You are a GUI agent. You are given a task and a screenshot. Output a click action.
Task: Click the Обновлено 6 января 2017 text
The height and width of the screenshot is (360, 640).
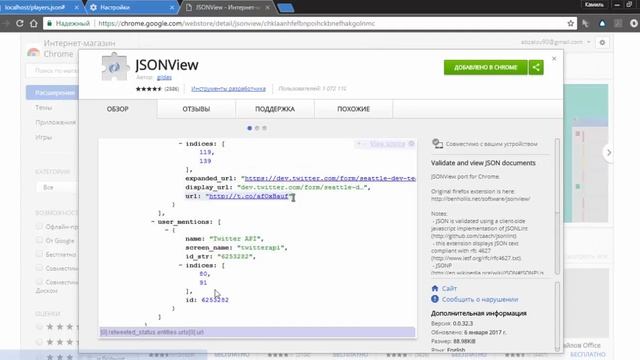point(469,332)
